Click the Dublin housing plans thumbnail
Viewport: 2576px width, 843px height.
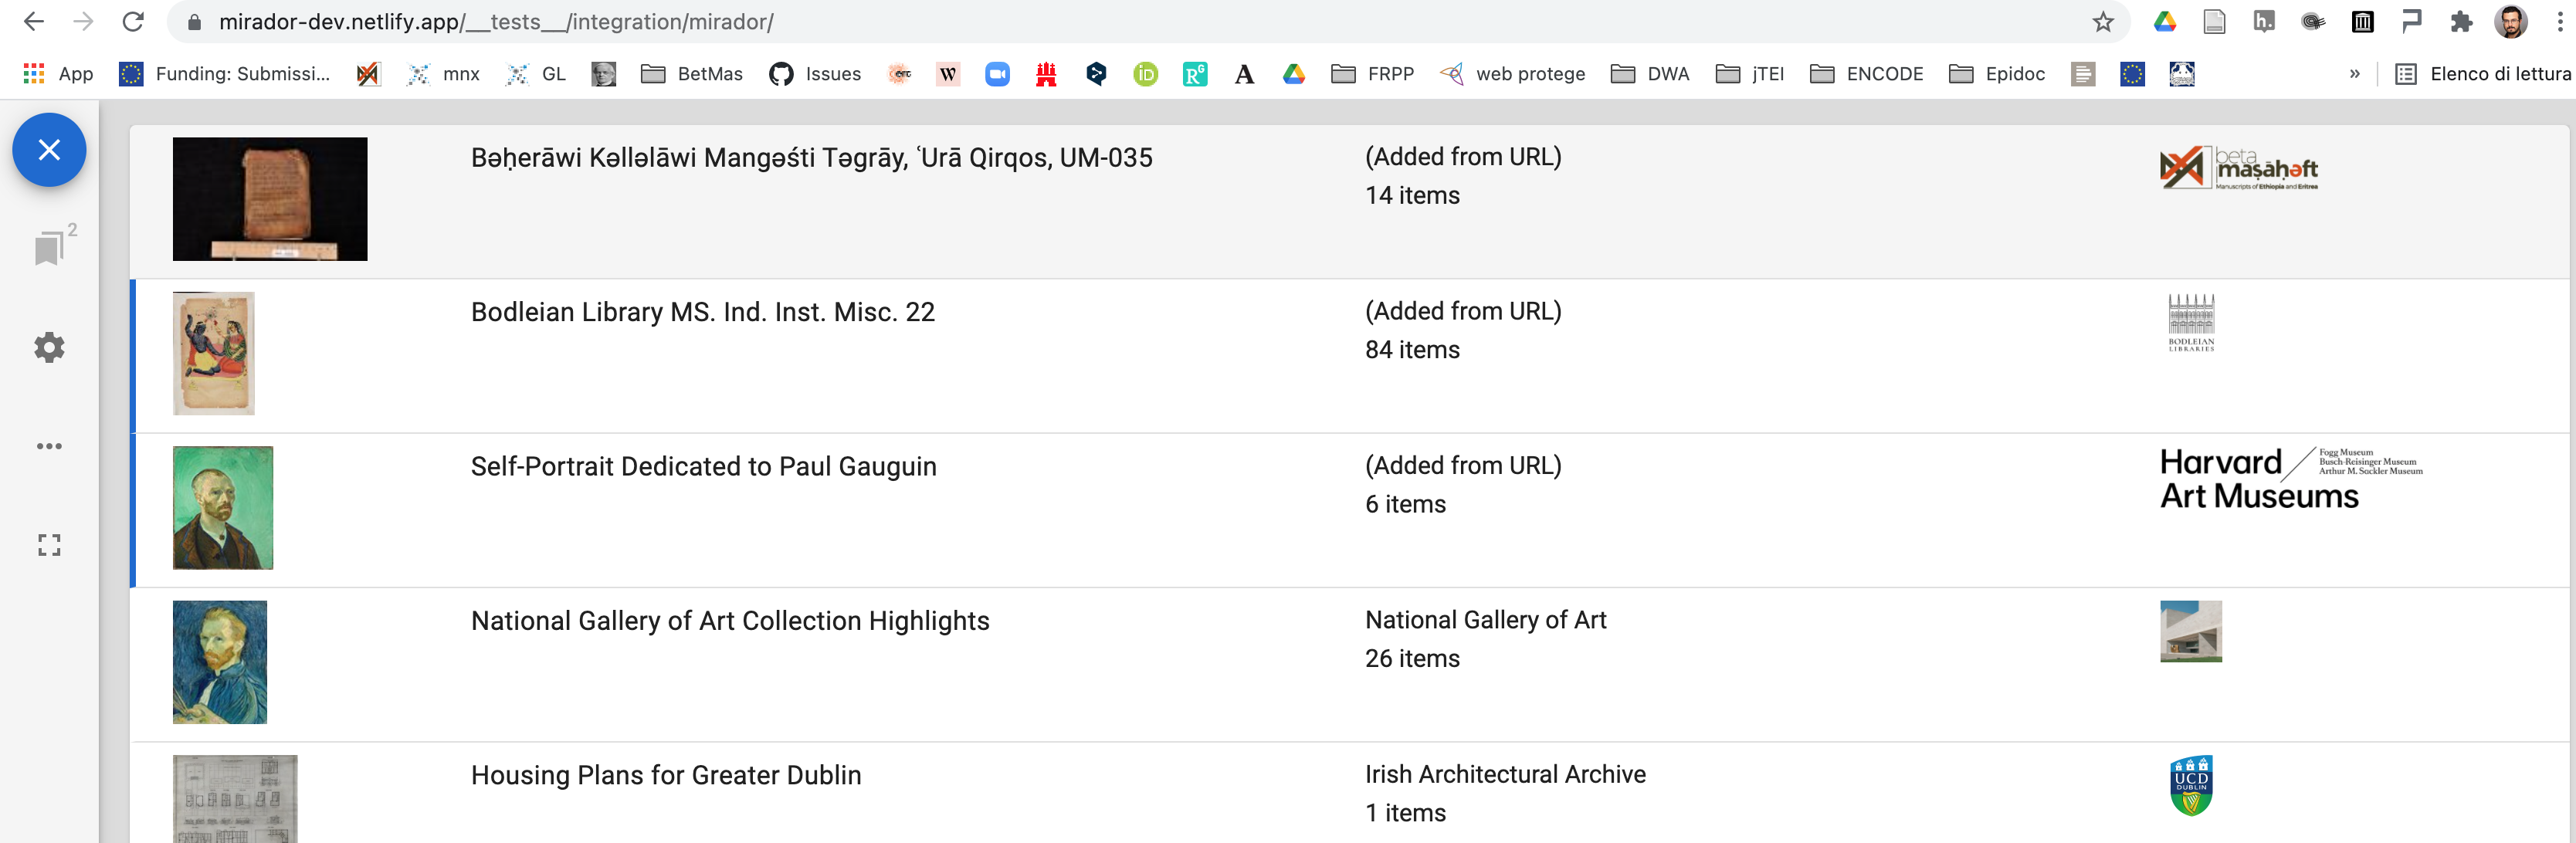(x=235, y=799)
